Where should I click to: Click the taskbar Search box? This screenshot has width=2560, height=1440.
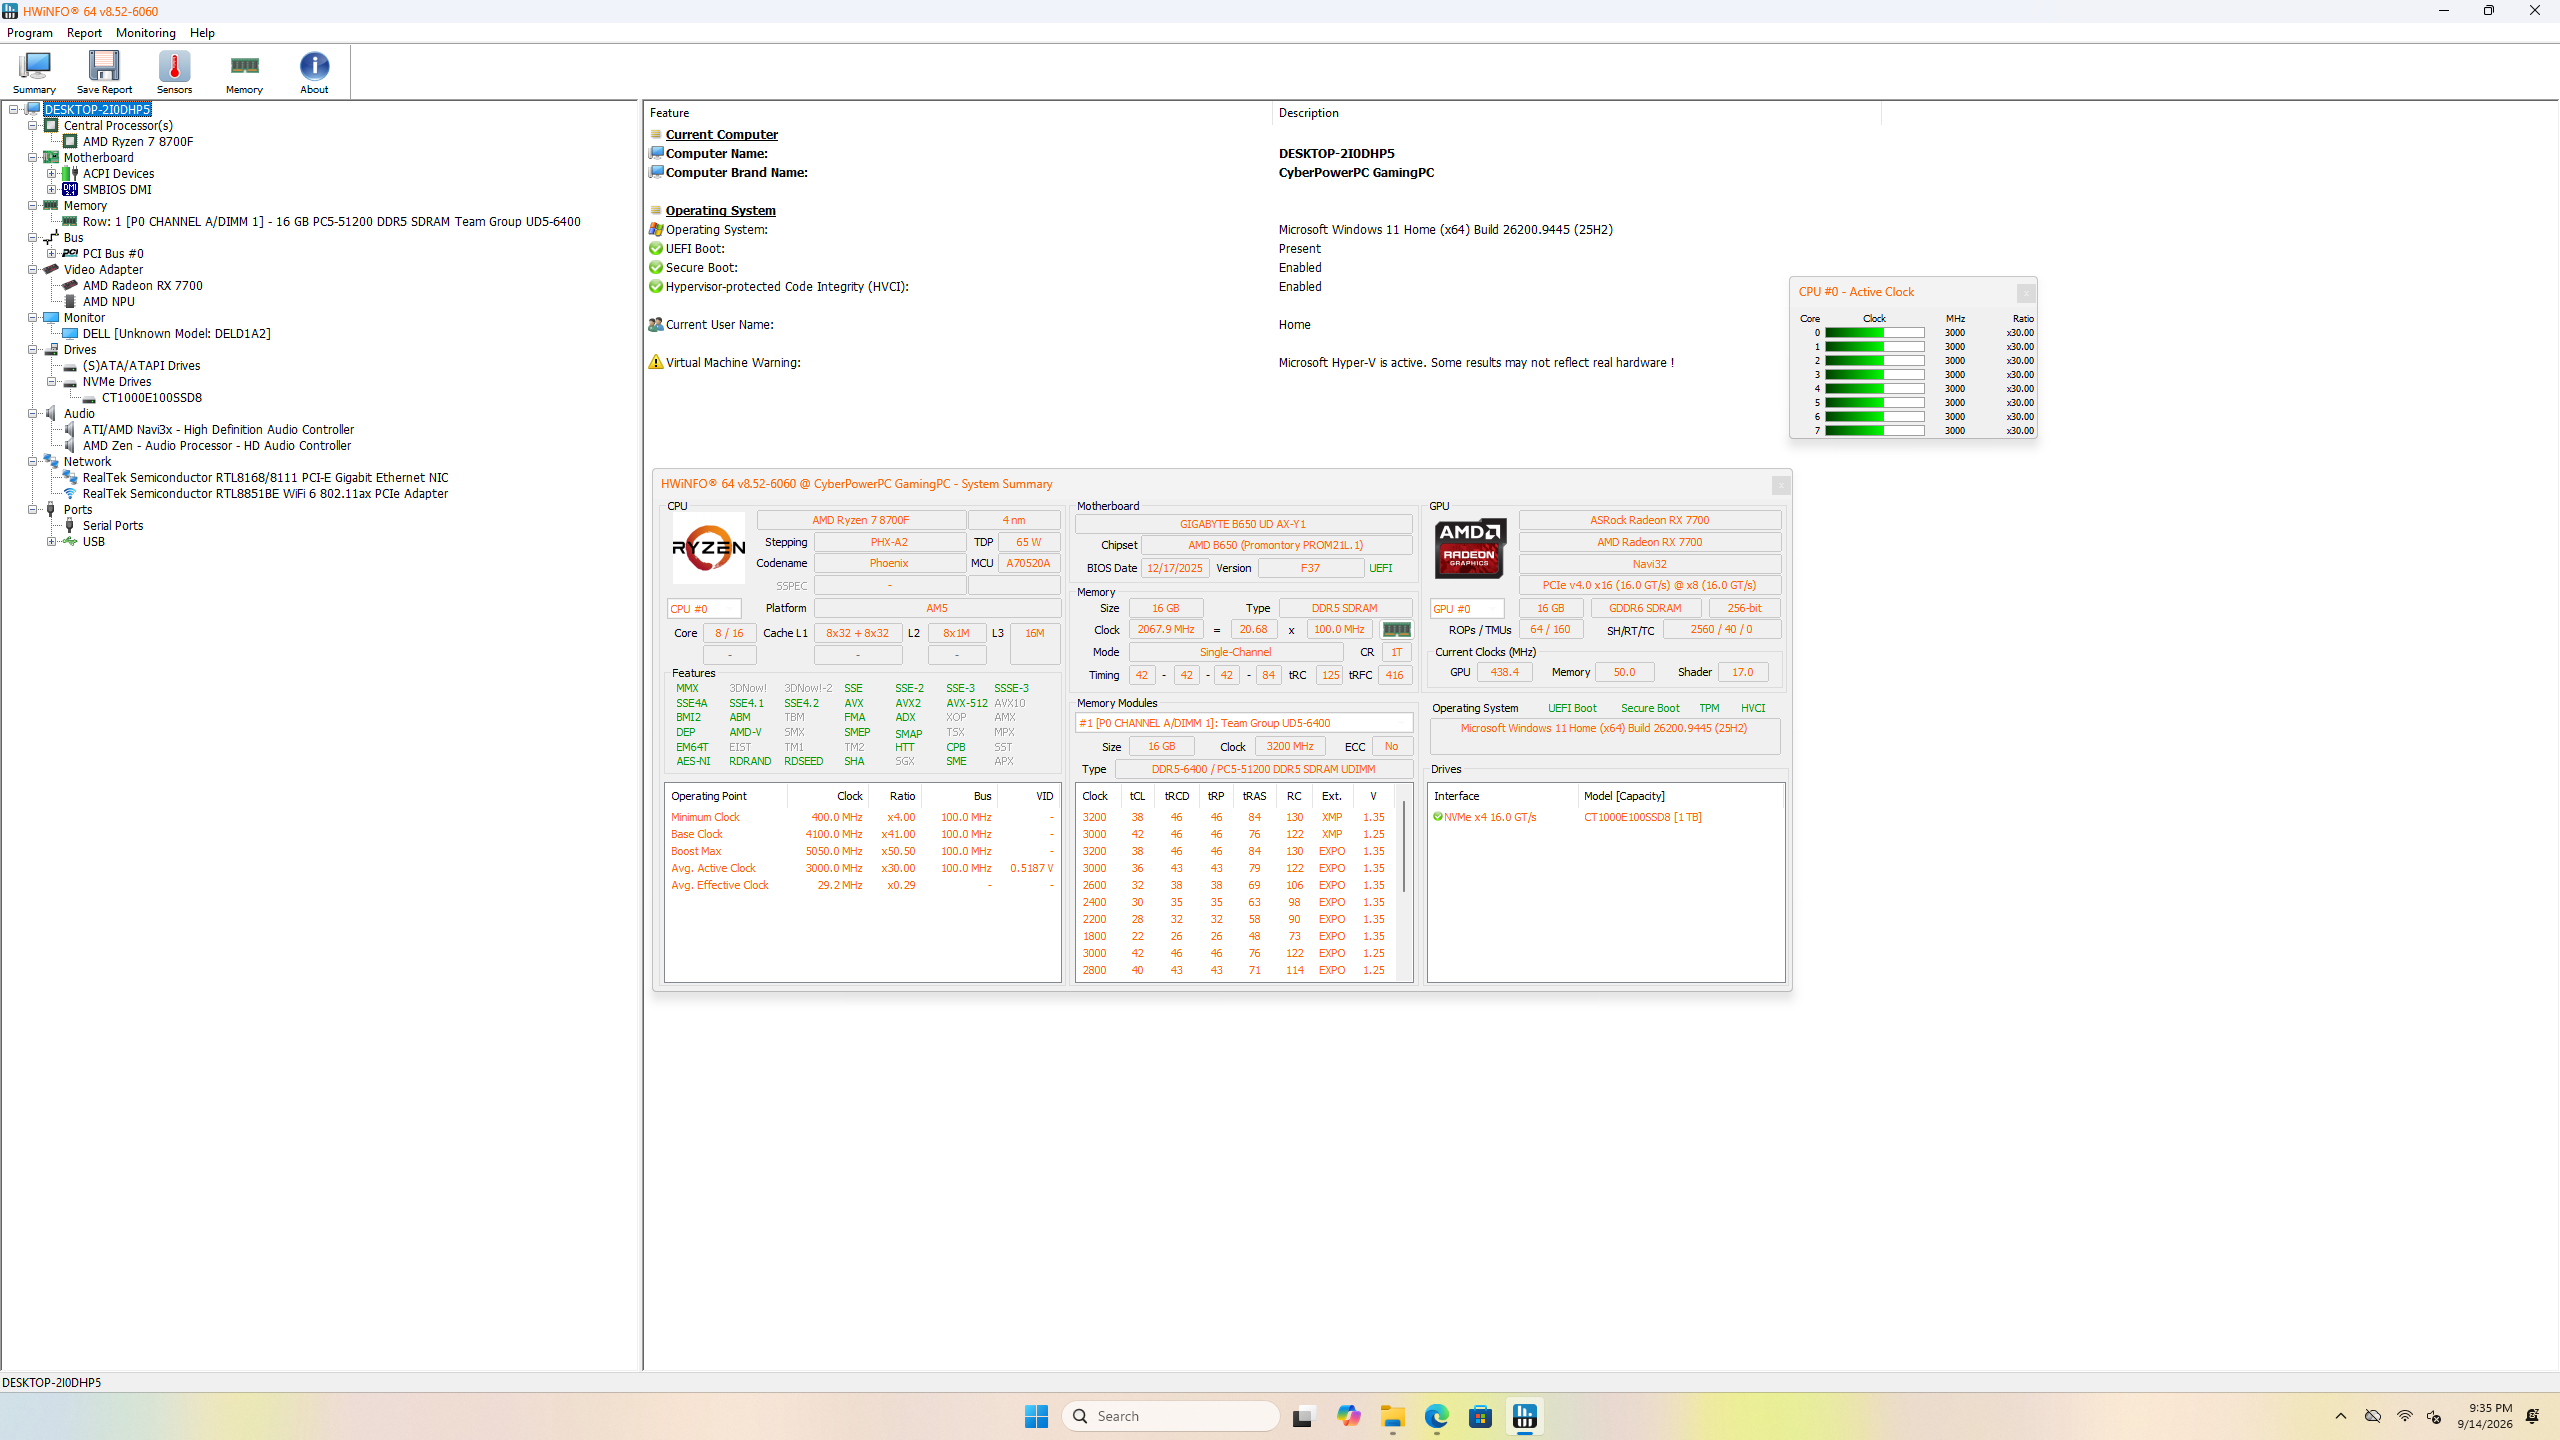pos(1171,1416)
